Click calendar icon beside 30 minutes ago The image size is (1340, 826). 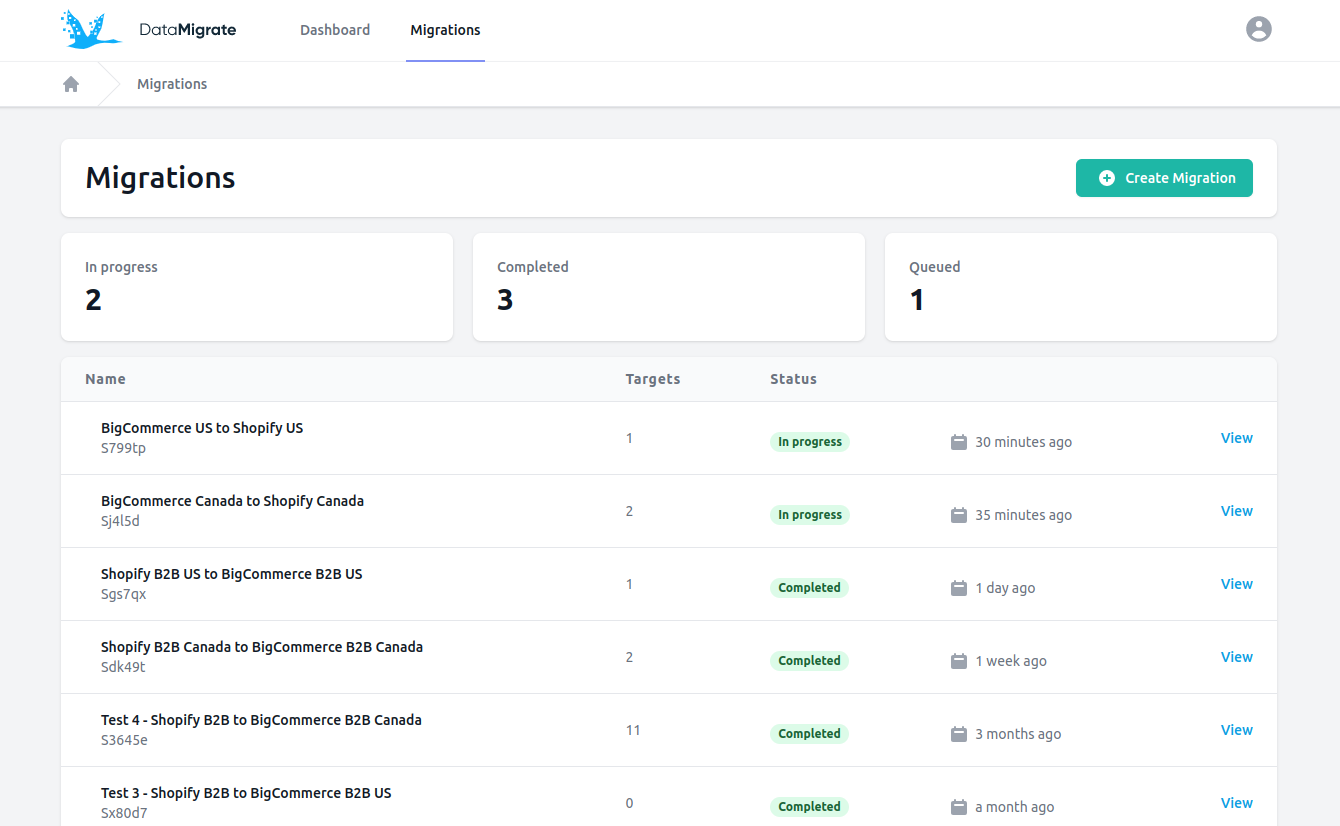[959, 442]
